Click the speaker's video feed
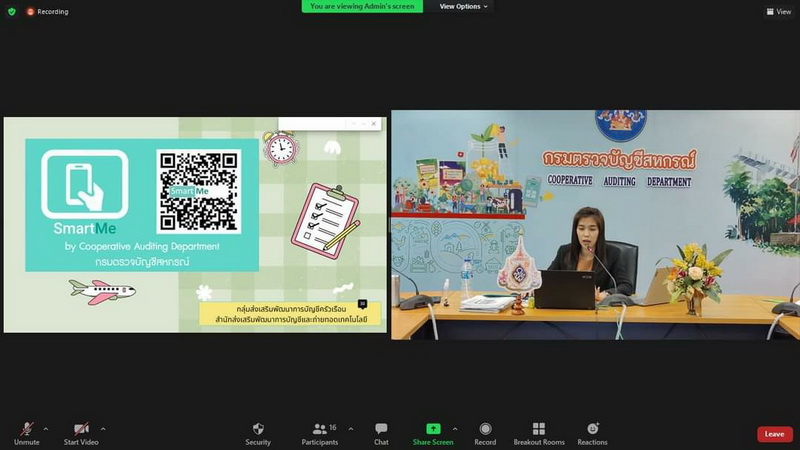 (595, 225)
